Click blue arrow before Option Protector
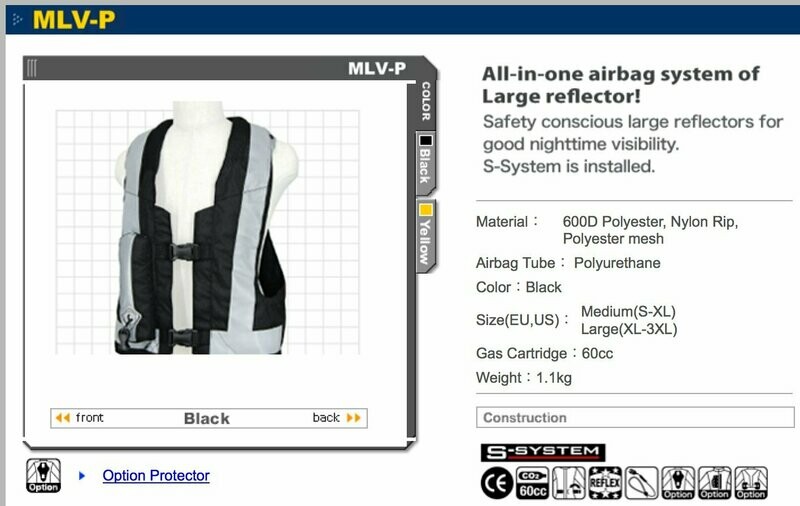The width and height of the screenshot is (800, 506). tap(82, 476)
